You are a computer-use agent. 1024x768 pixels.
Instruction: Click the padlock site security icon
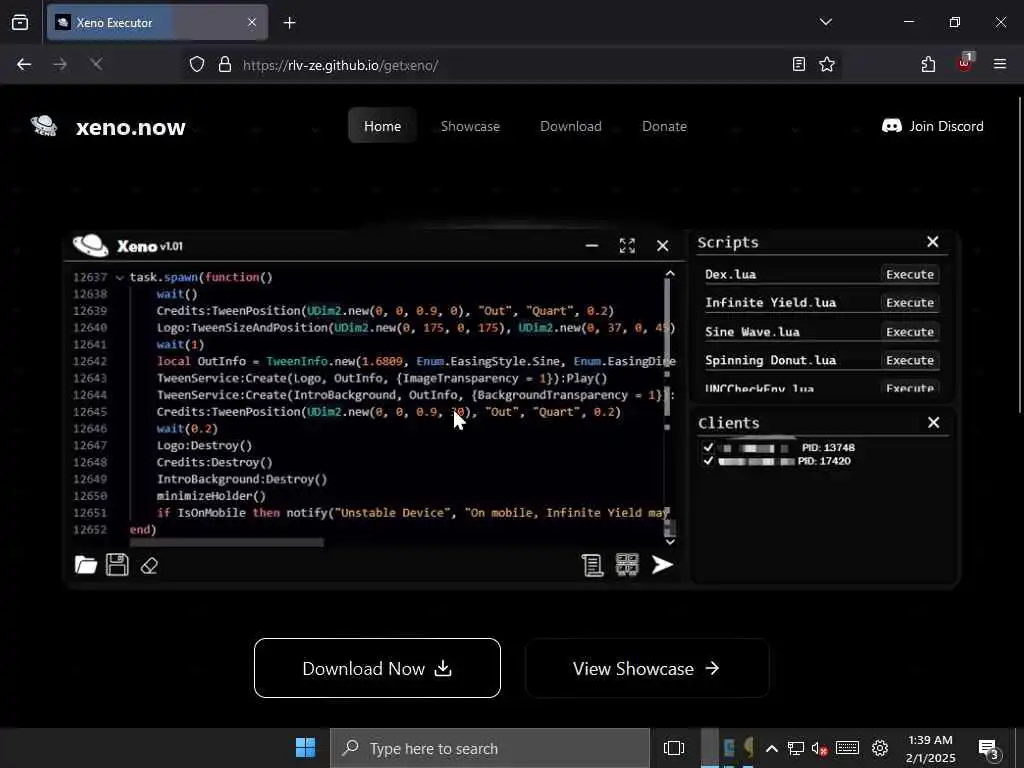[x=225, y=64]
